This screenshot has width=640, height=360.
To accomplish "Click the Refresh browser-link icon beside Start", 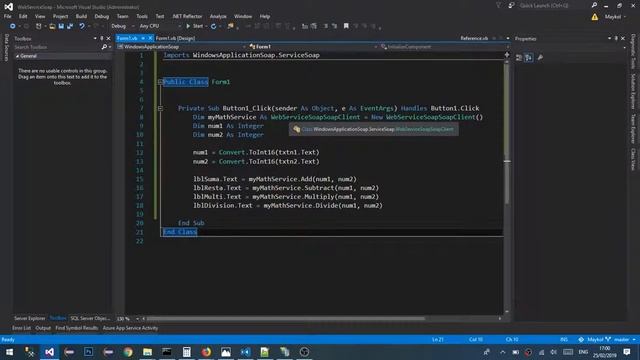I will click(213, 26).
